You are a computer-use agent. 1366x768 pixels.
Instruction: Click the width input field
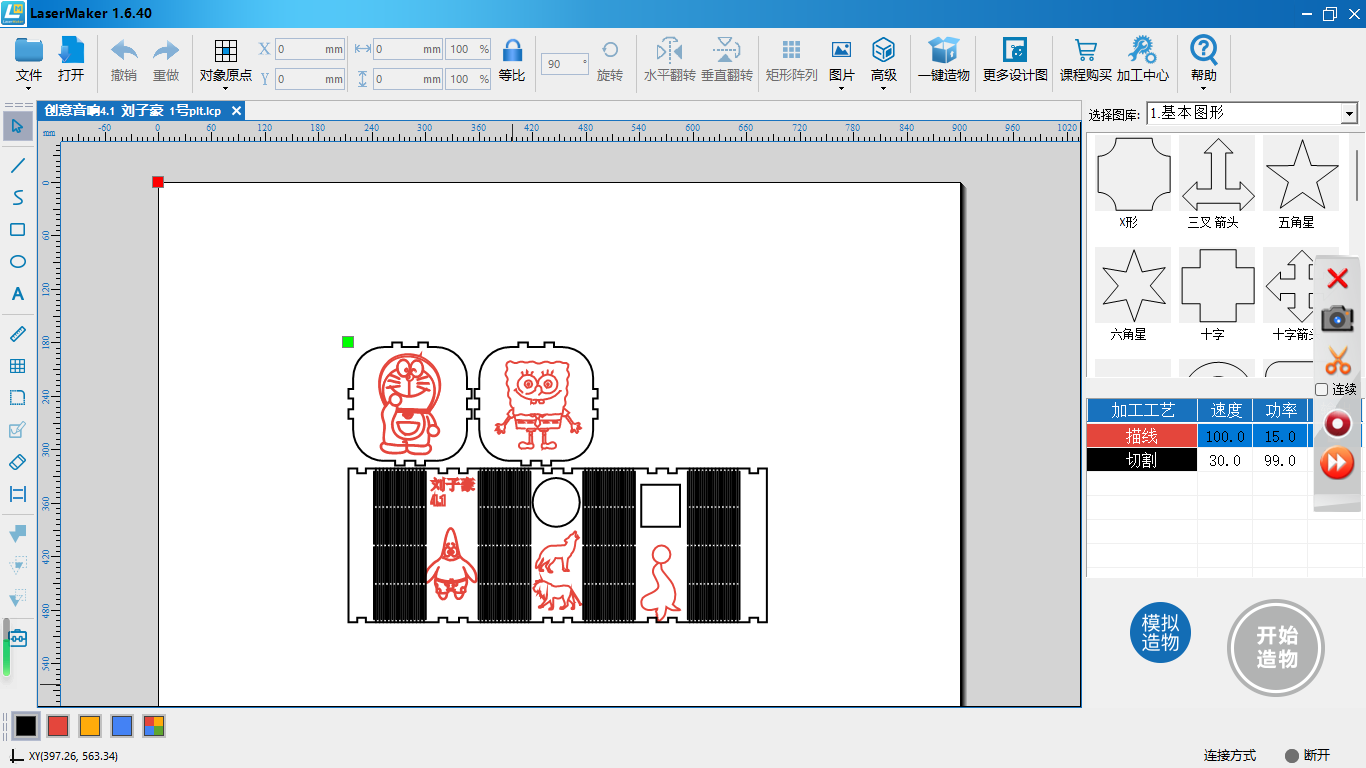pyautogui.click(x=408, y=48)
